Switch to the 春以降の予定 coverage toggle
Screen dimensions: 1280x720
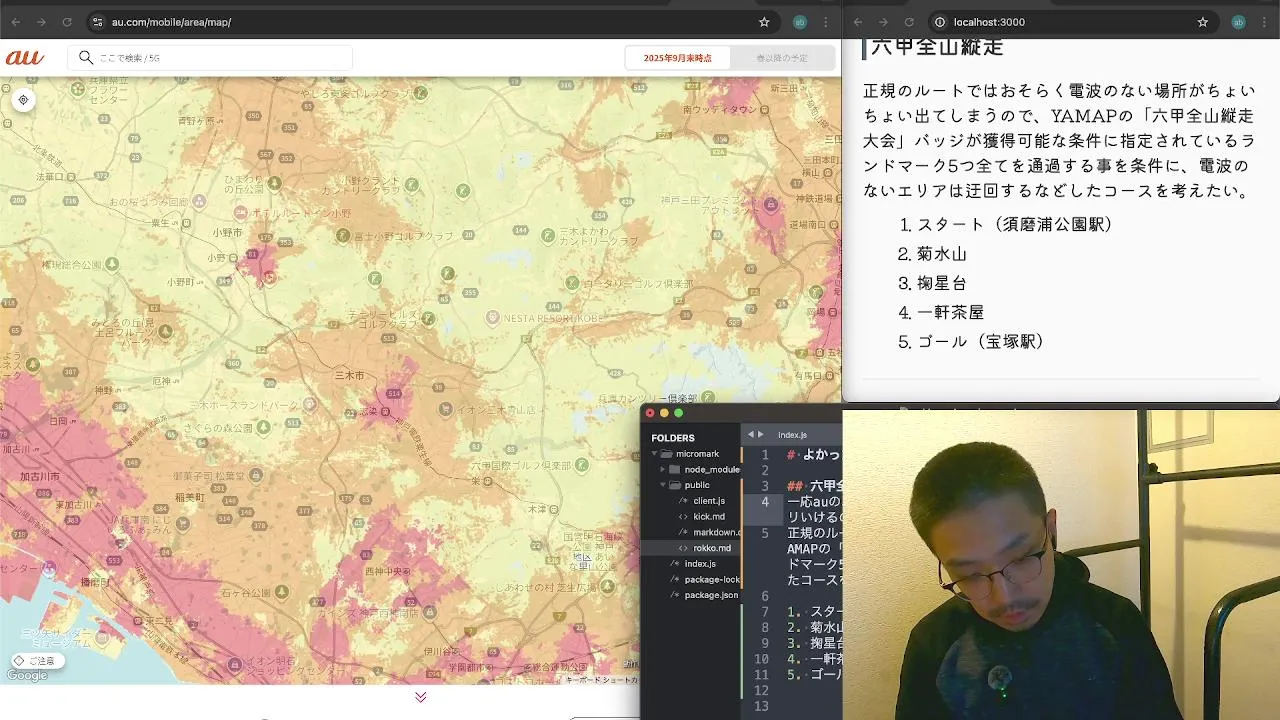pos(782,58)
